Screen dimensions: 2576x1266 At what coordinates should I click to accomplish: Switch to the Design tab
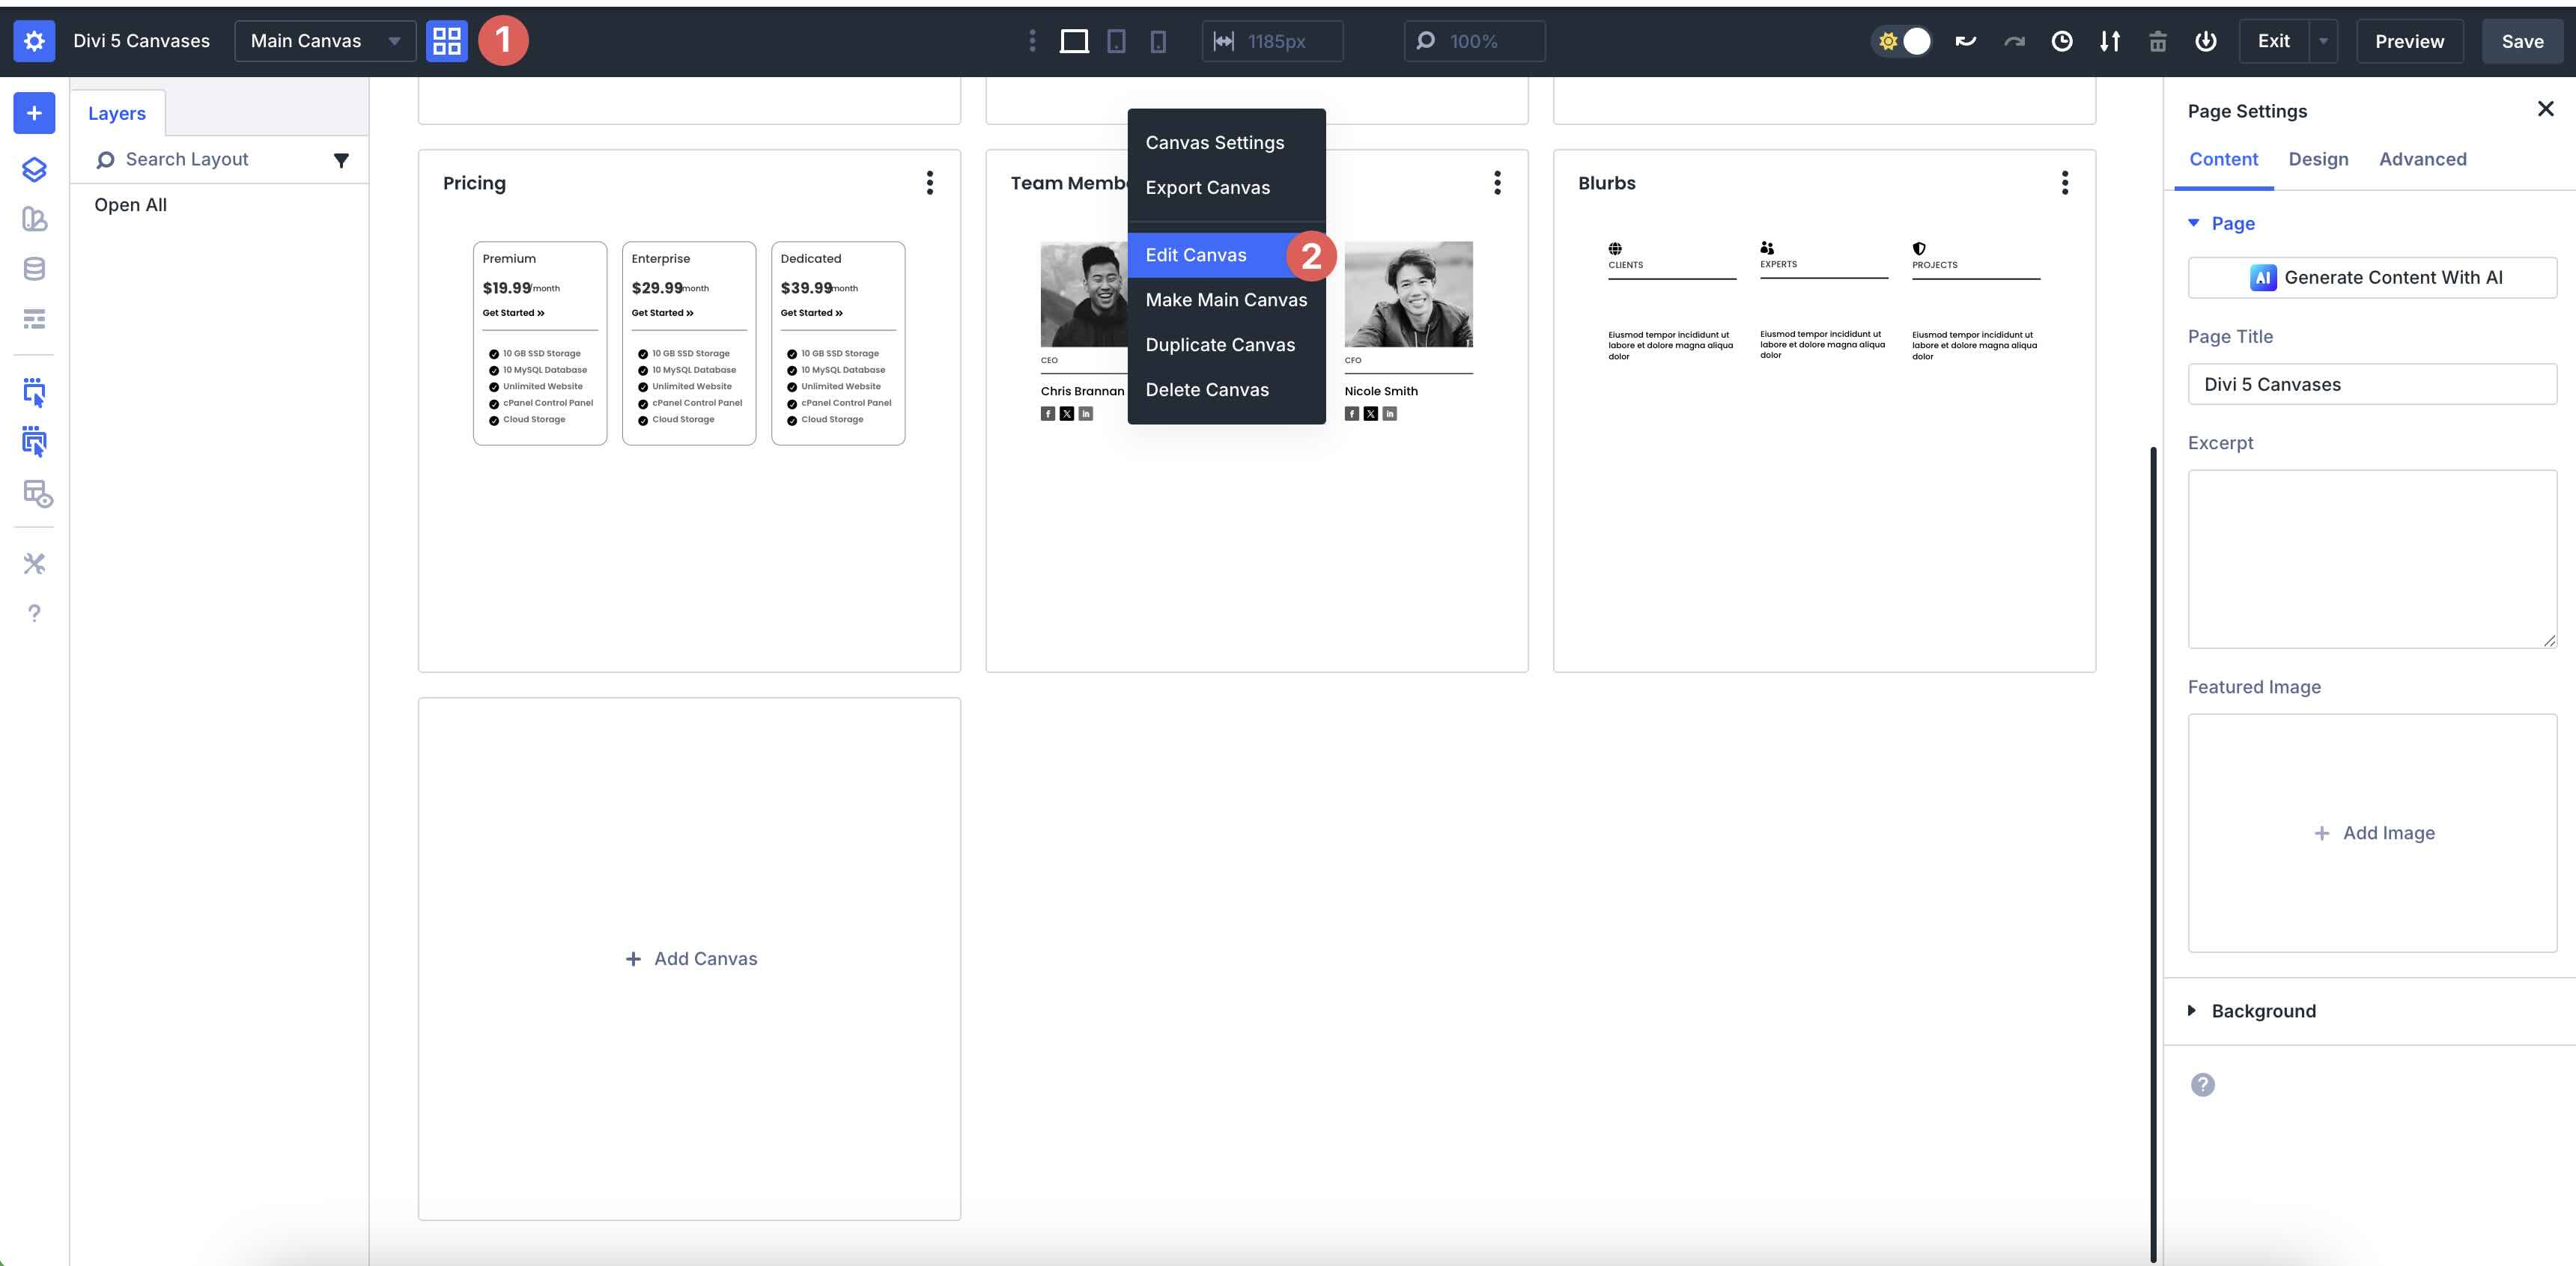(2318, 159)
